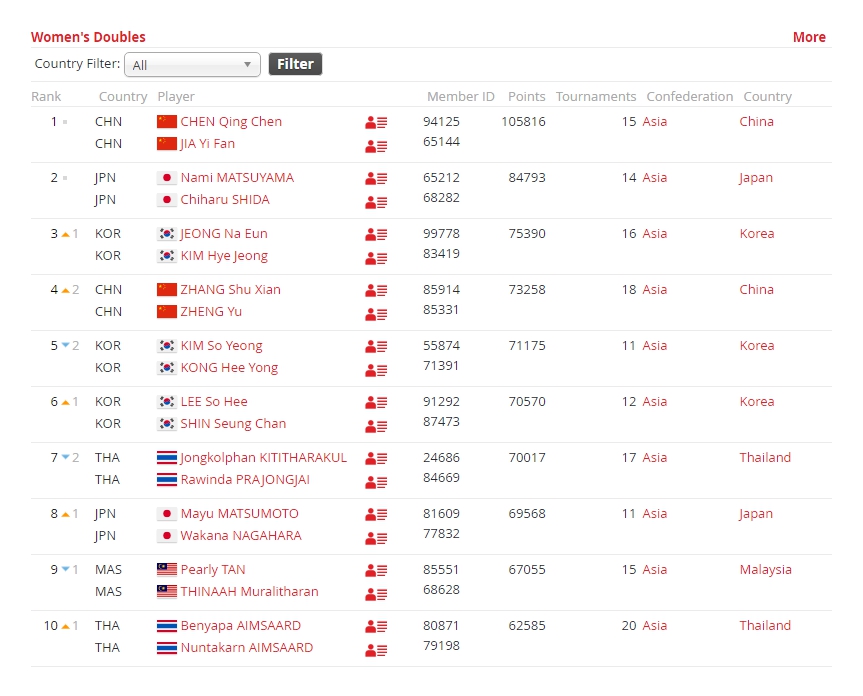Open profile card icon for JEONG Na Eun

pyautogui.click(x=376, y=234)
